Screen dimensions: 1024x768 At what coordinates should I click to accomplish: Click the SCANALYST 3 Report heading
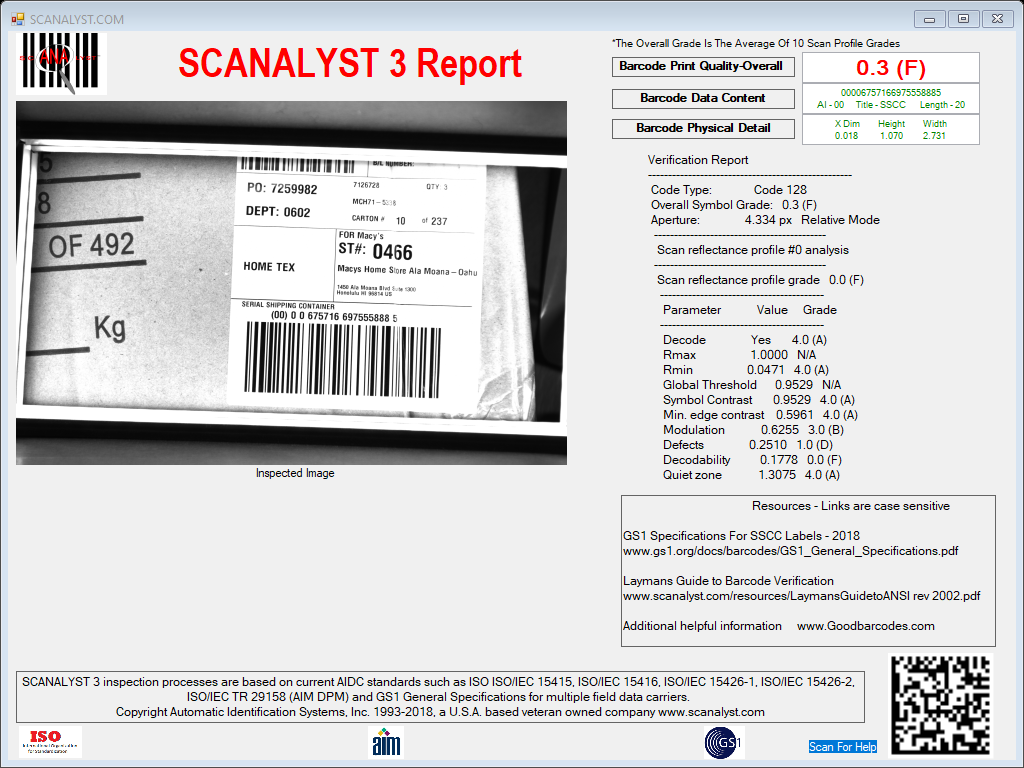click(350, 63)
